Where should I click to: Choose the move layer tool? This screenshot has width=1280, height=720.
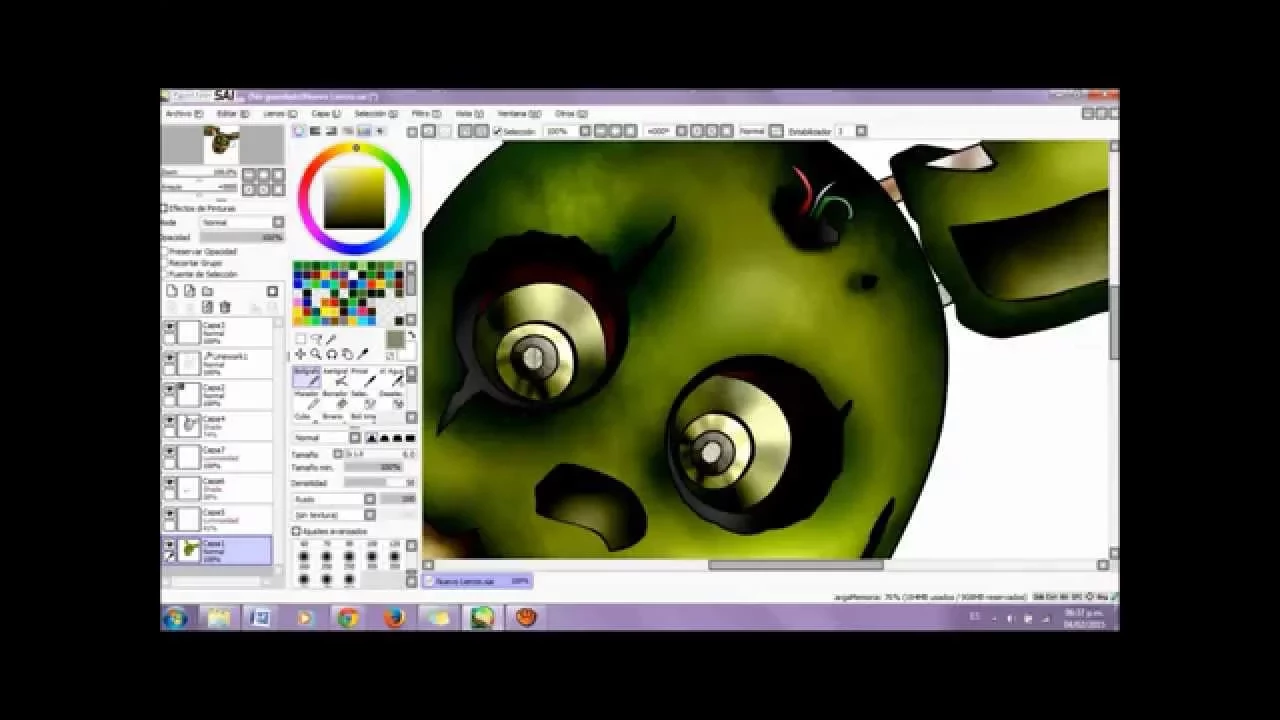(300, 354)
